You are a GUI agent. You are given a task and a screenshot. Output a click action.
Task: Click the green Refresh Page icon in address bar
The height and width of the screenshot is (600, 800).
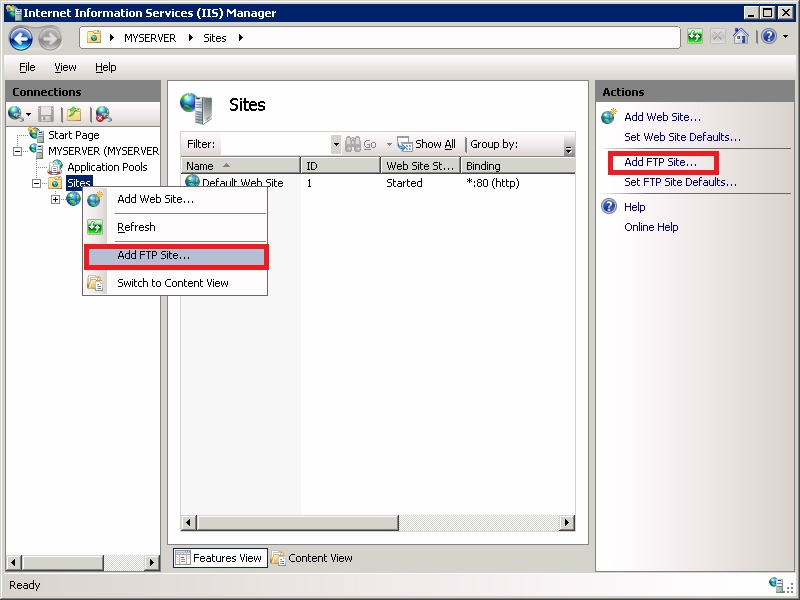[694, 37]
